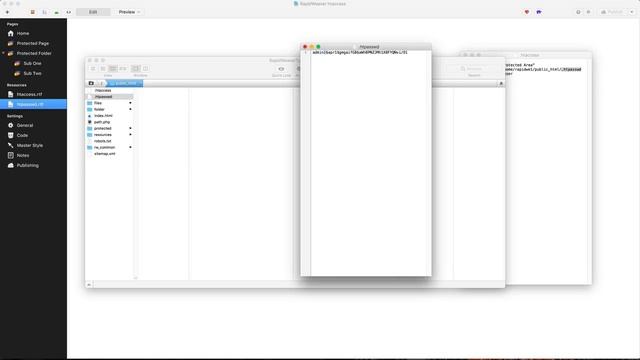
Task: Expand the protected folder arrow
Action: [130, 129]
